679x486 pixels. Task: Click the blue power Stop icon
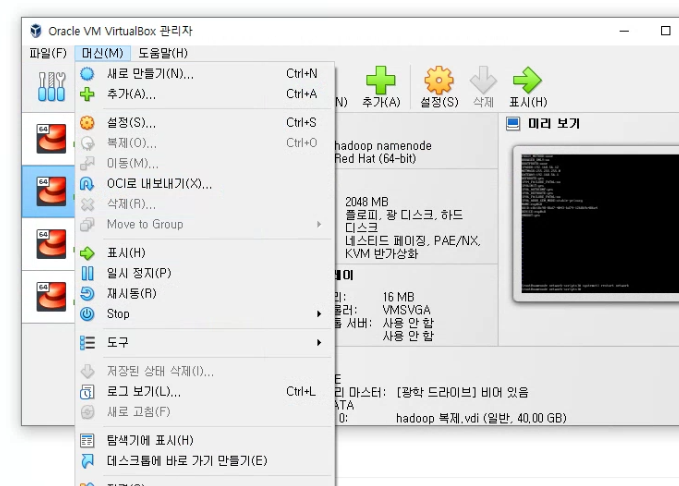pos(87,314)
